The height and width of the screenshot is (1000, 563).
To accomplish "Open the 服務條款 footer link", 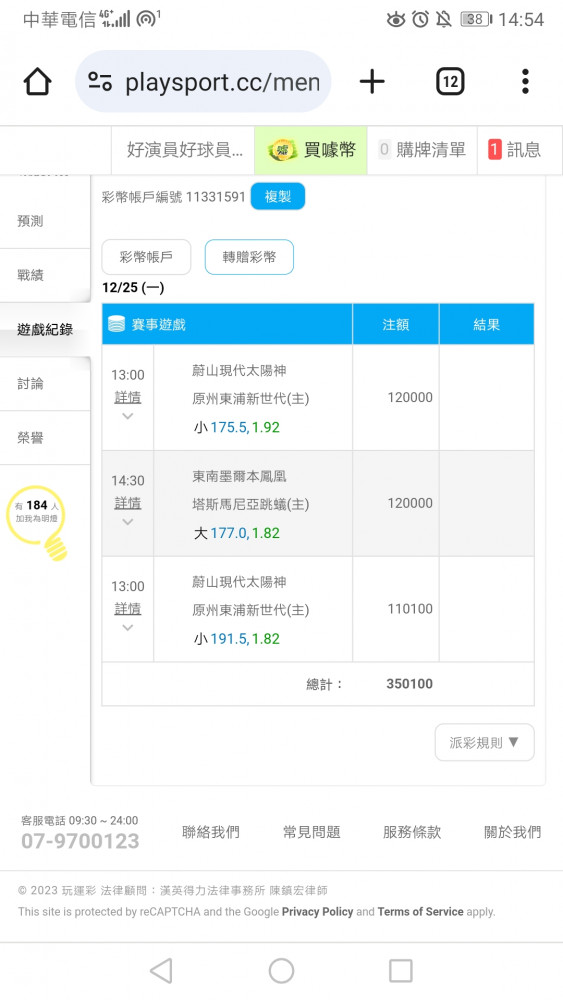I will (412, 832).
